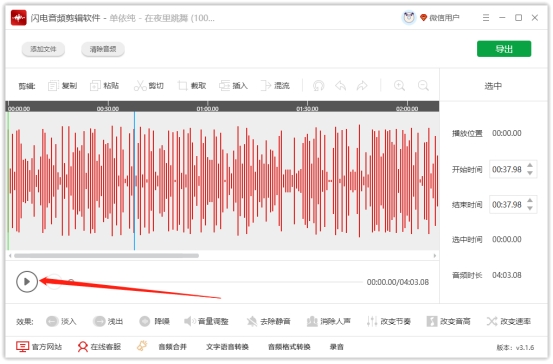
Task: Click the Undo arrow icon
Action: (340, 86)
